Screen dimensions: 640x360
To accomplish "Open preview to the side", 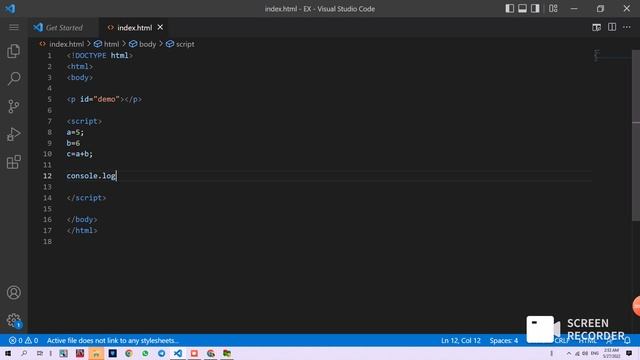I will (596, 27).
